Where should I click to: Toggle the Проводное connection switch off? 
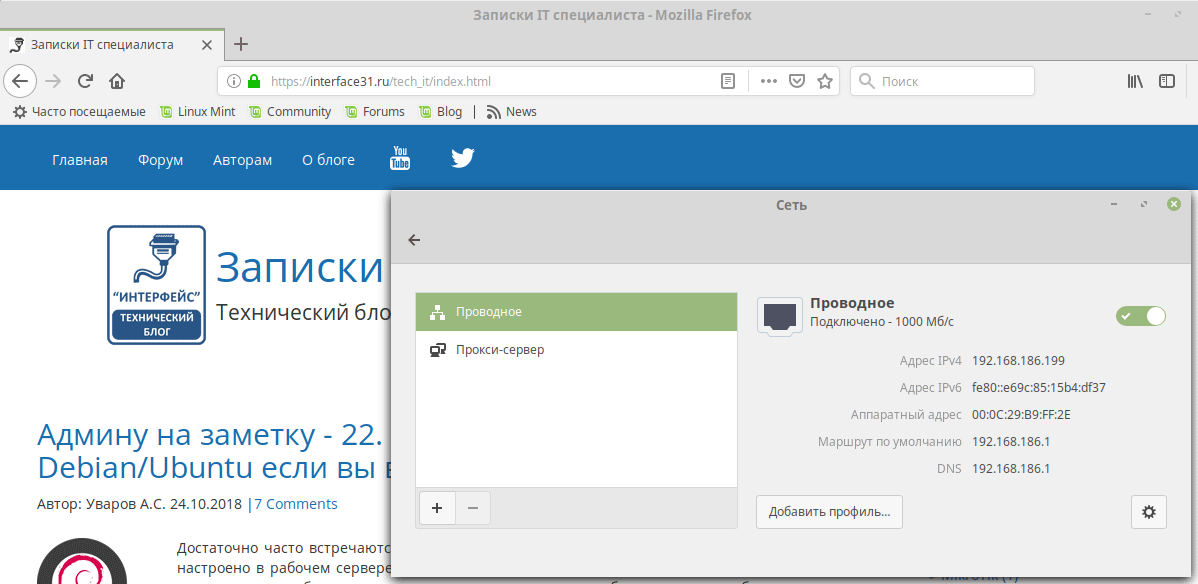coord(1141,316)
